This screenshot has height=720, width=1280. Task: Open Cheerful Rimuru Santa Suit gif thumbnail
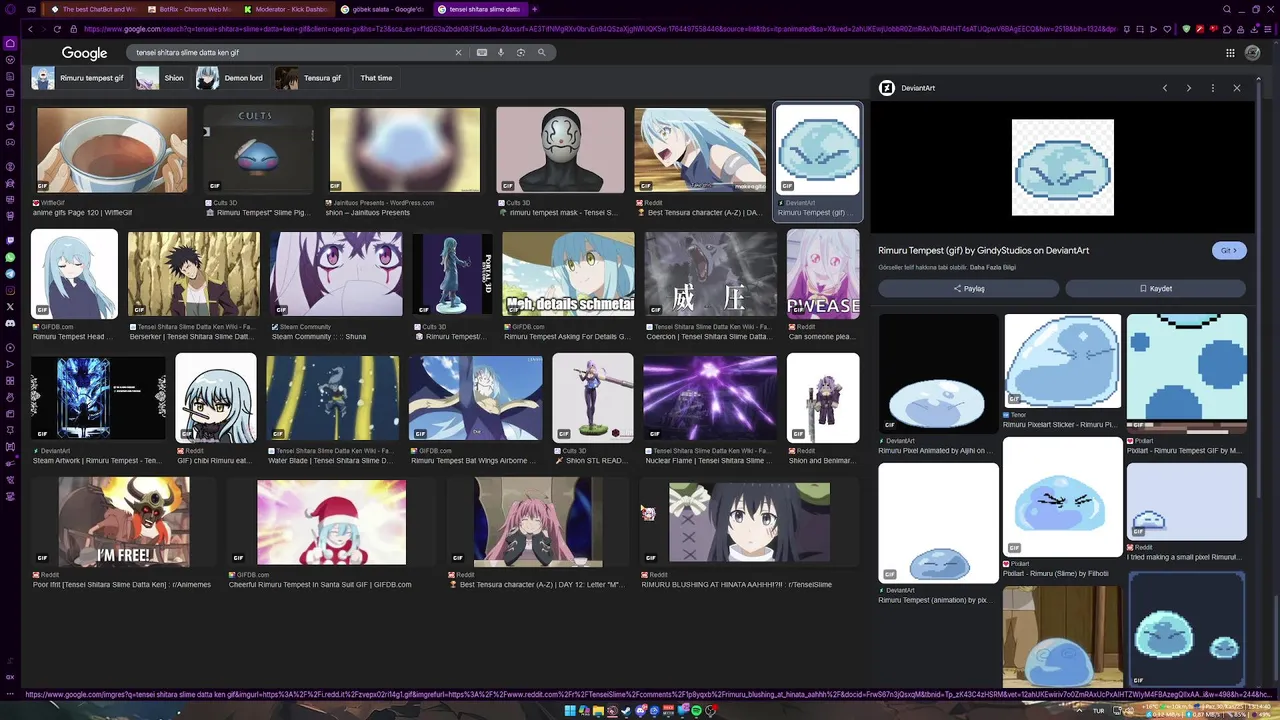point(331,522)
